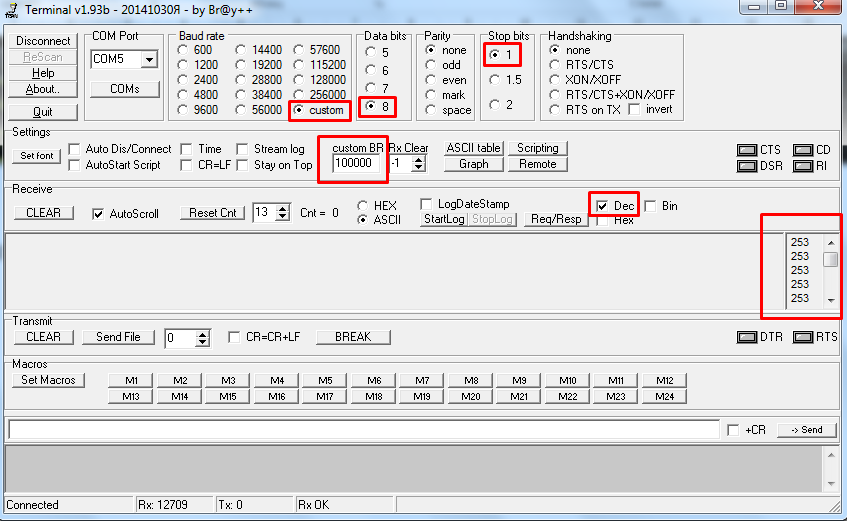The height and width of the screenshot is (521, 847).
Task: Clear the Transmit pane
Action: 43,337
